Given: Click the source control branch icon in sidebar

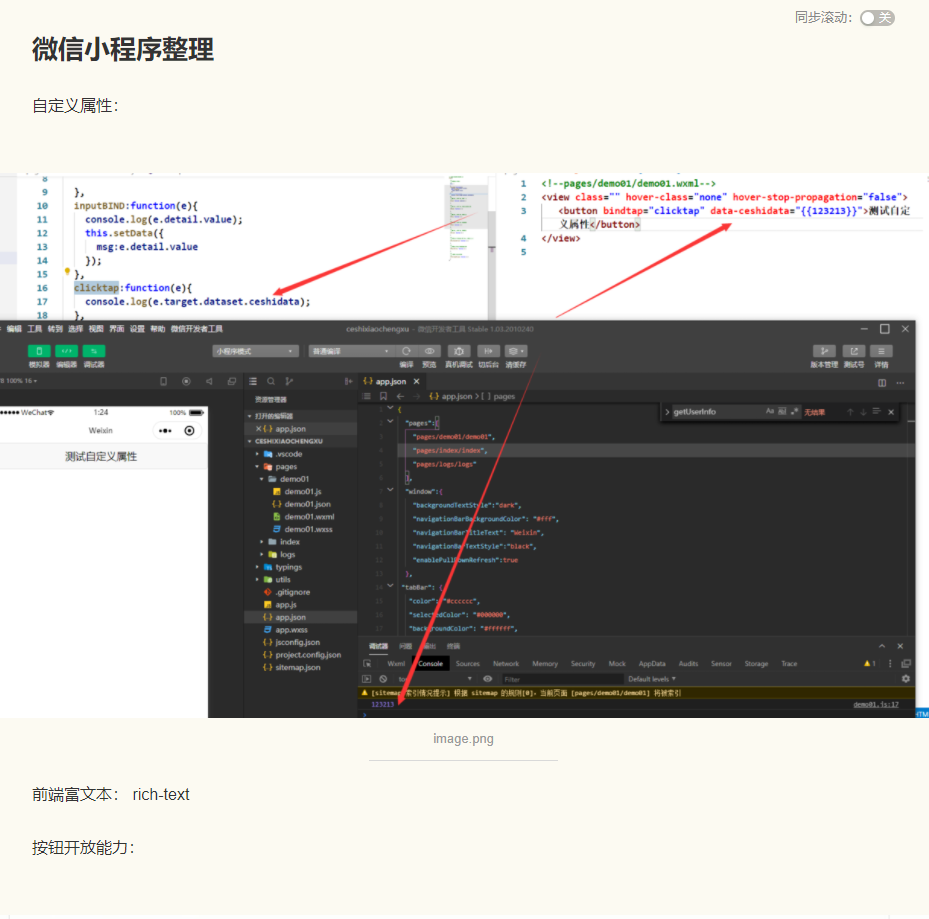Looking at the screenshot, I should click(x=289, y=382).
